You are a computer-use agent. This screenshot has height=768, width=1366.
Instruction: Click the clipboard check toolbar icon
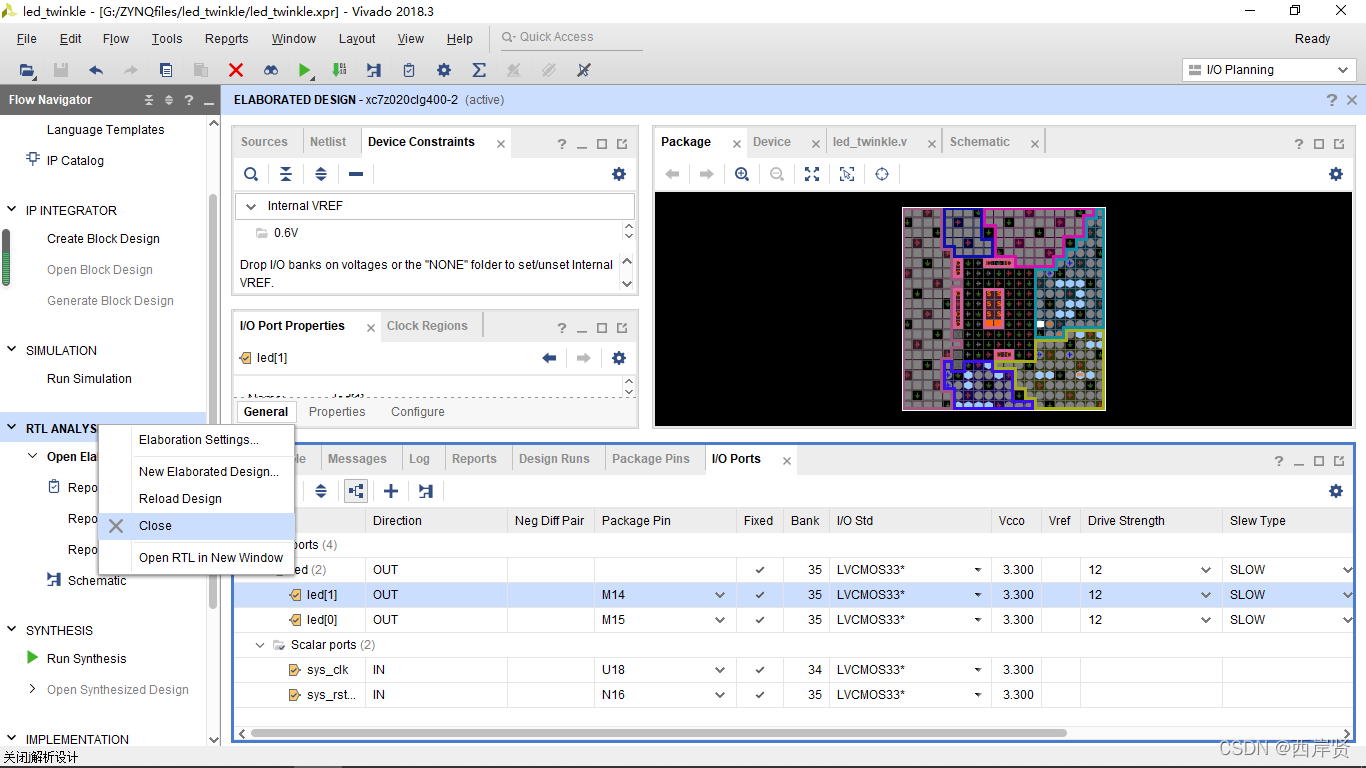tap(409, 70)
